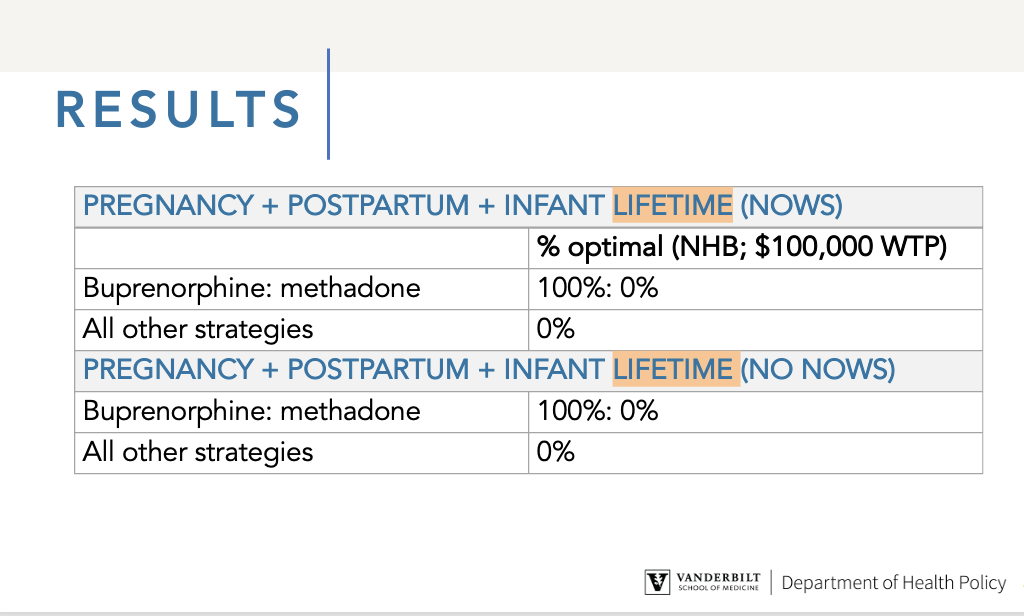Click the "(NOWS)" text in the first header
Viewport: 1024px width, 616px height.
coord(791,206)
